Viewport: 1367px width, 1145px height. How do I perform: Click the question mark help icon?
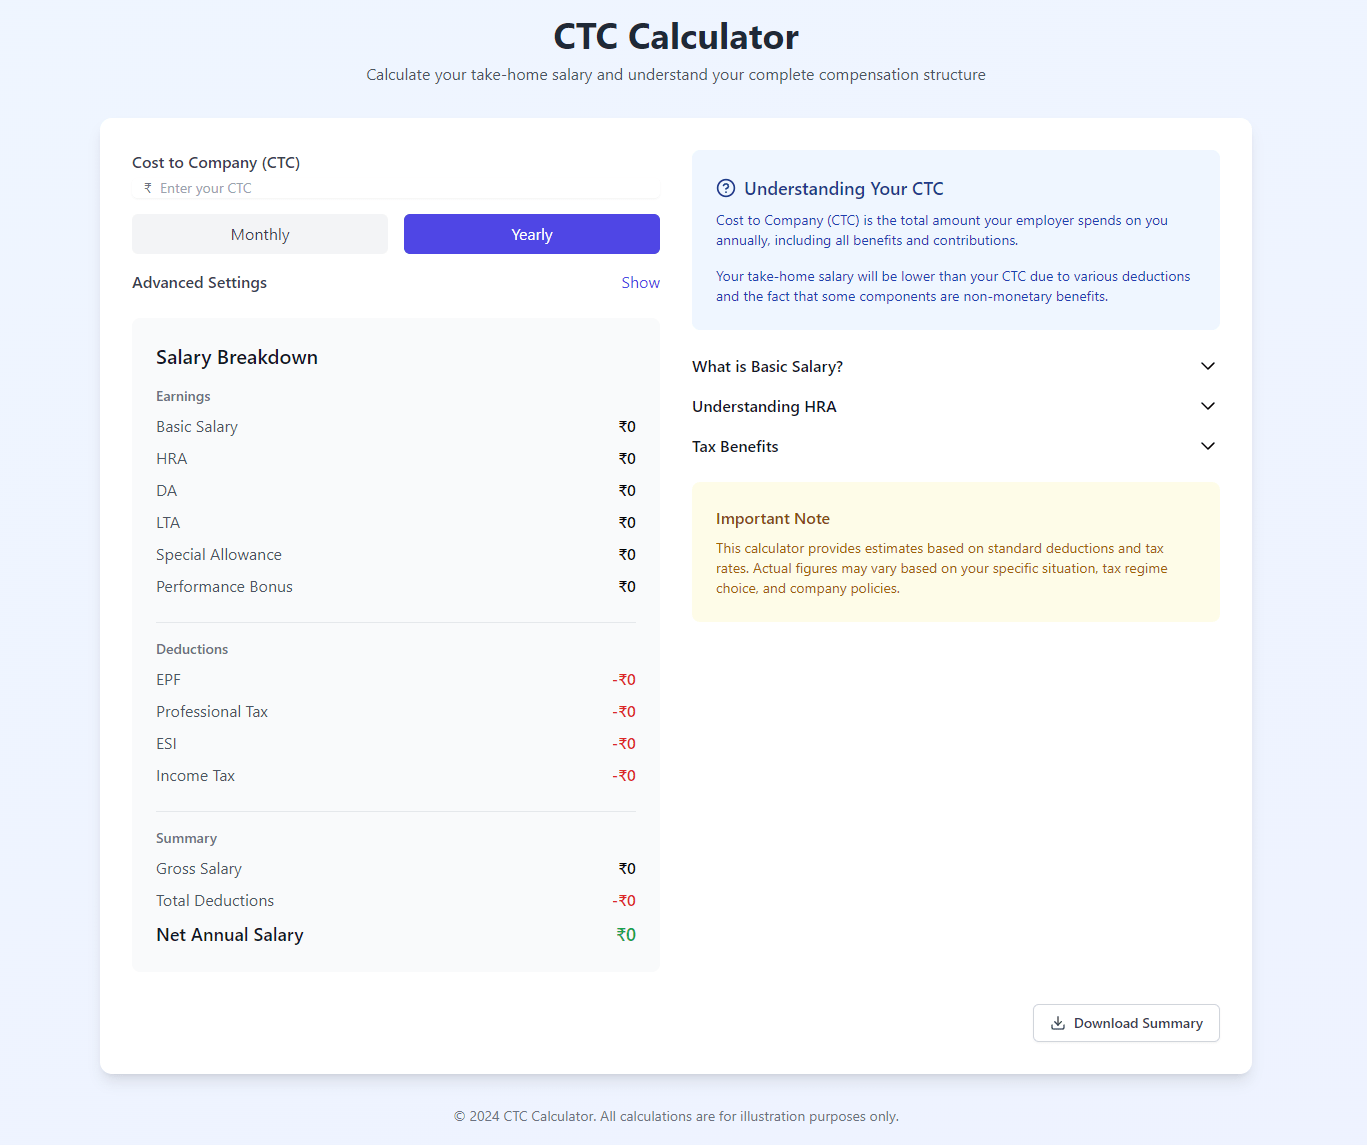click(x=725, y=188)
